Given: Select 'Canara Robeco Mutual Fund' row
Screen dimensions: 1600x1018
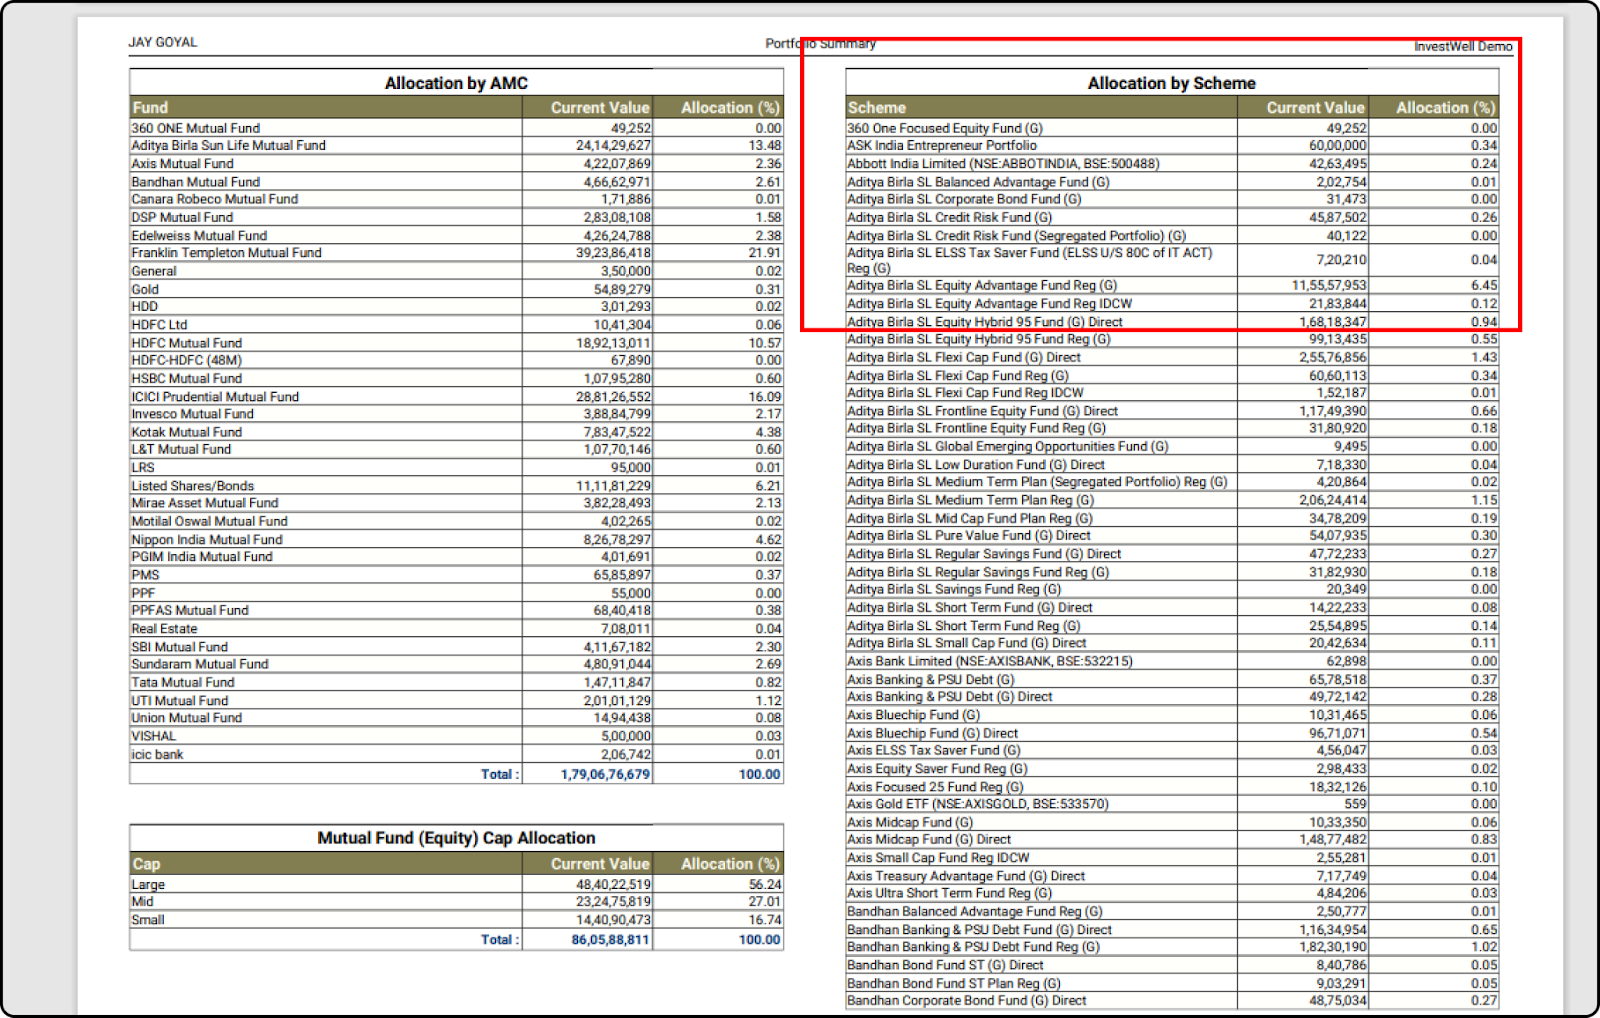Looking at the screenshot, I should (x=456, y=199).
